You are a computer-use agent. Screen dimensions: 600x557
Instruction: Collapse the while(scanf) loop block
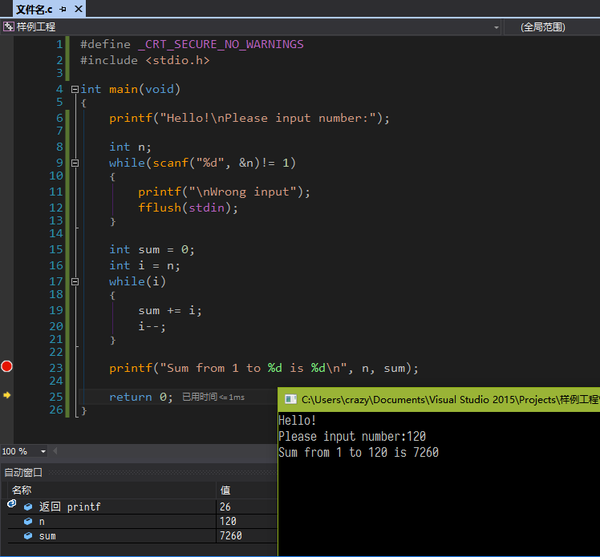(x=74, y=162)
